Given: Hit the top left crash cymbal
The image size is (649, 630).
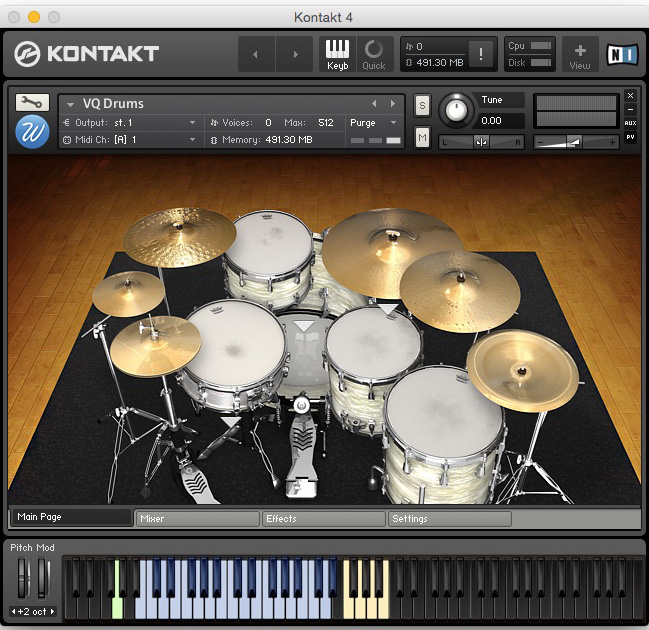Looking at the screenshot, I should coord(180,237).
